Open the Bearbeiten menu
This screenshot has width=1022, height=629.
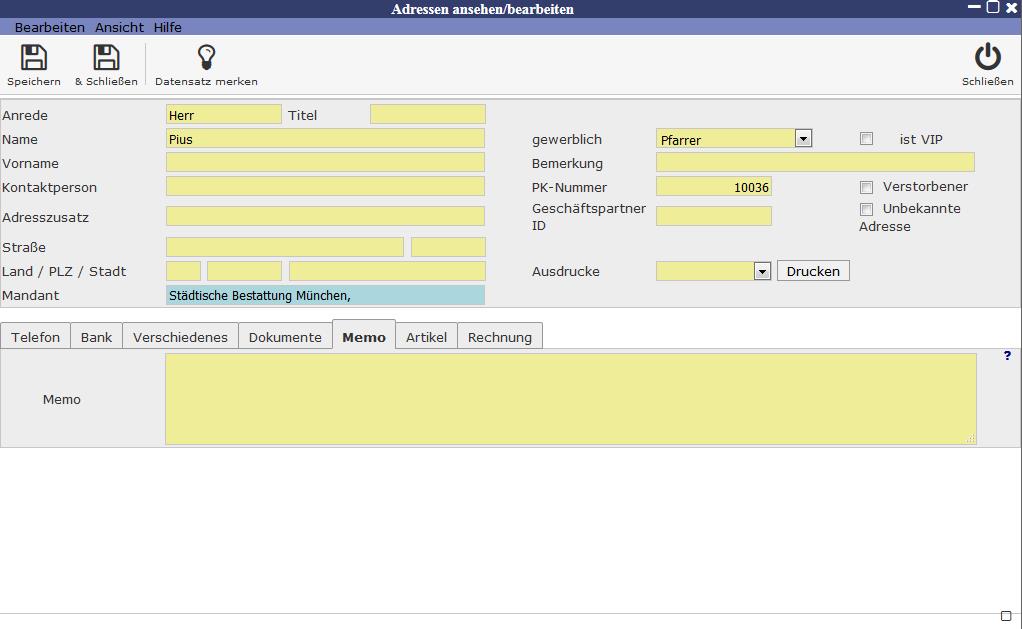click(50, 27)
